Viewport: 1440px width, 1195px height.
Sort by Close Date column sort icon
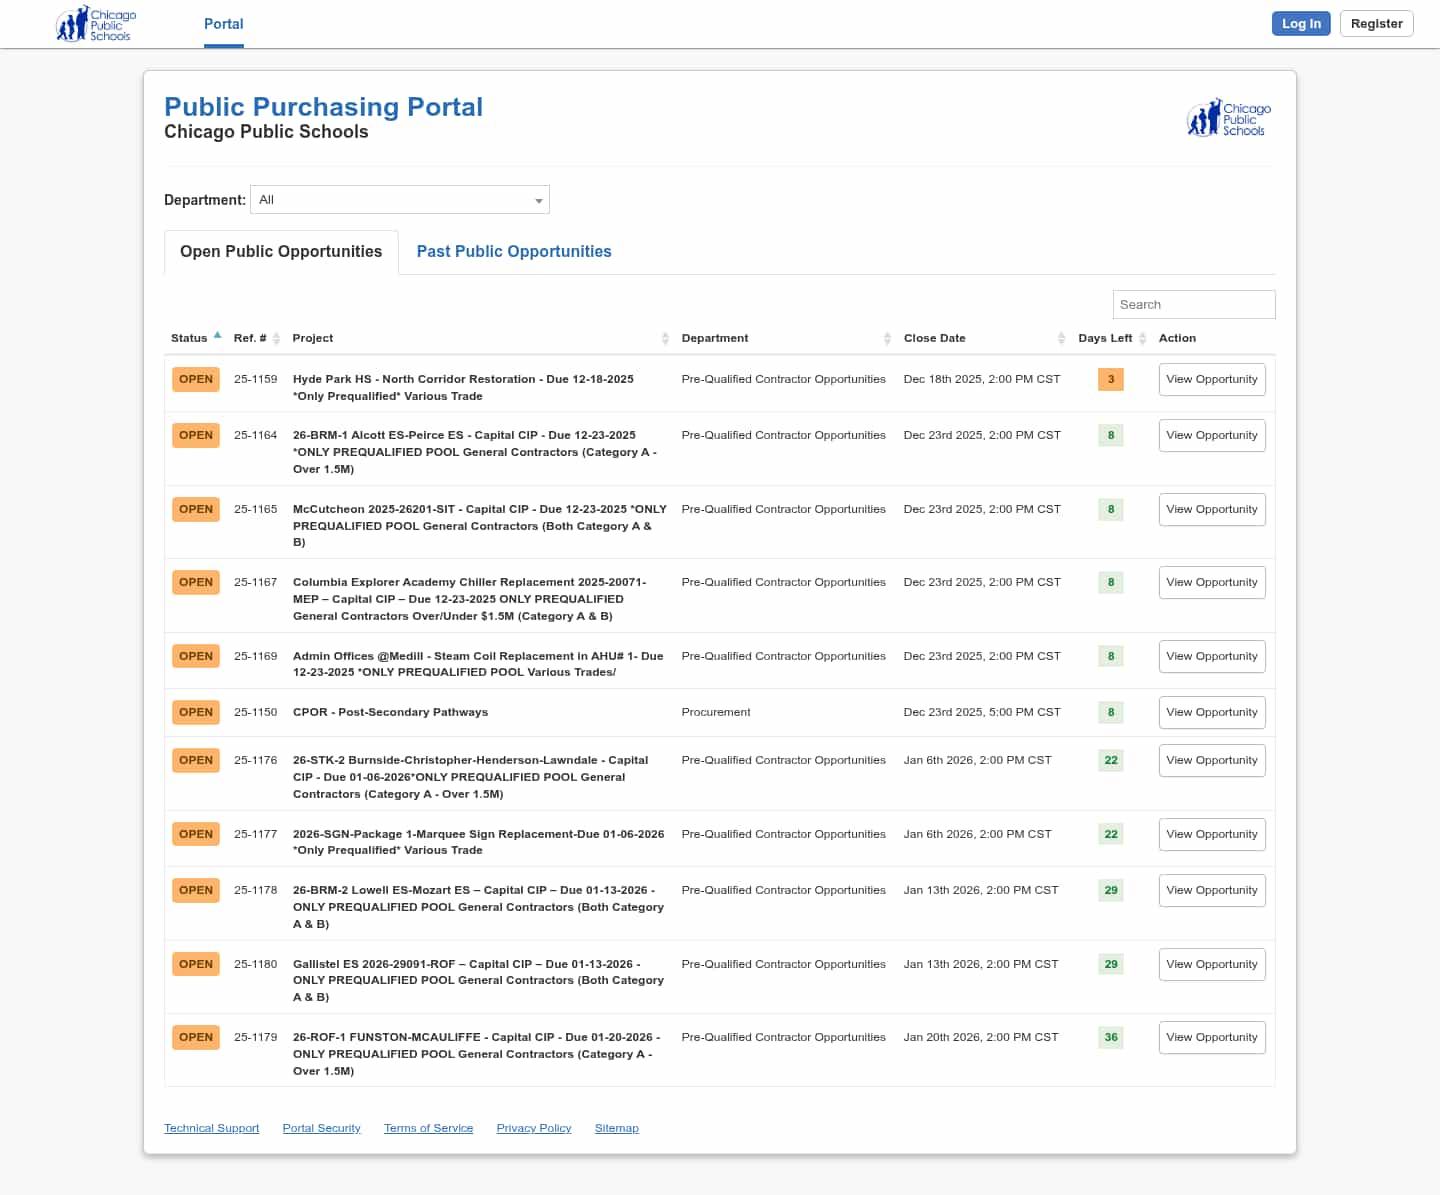1061,339
